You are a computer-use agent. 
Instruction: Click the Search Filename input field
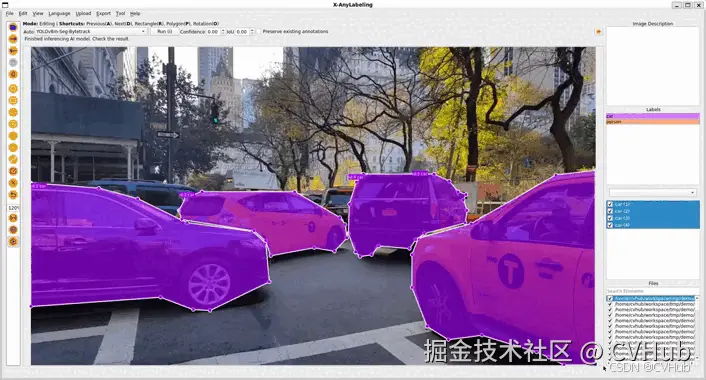(652, 291)
